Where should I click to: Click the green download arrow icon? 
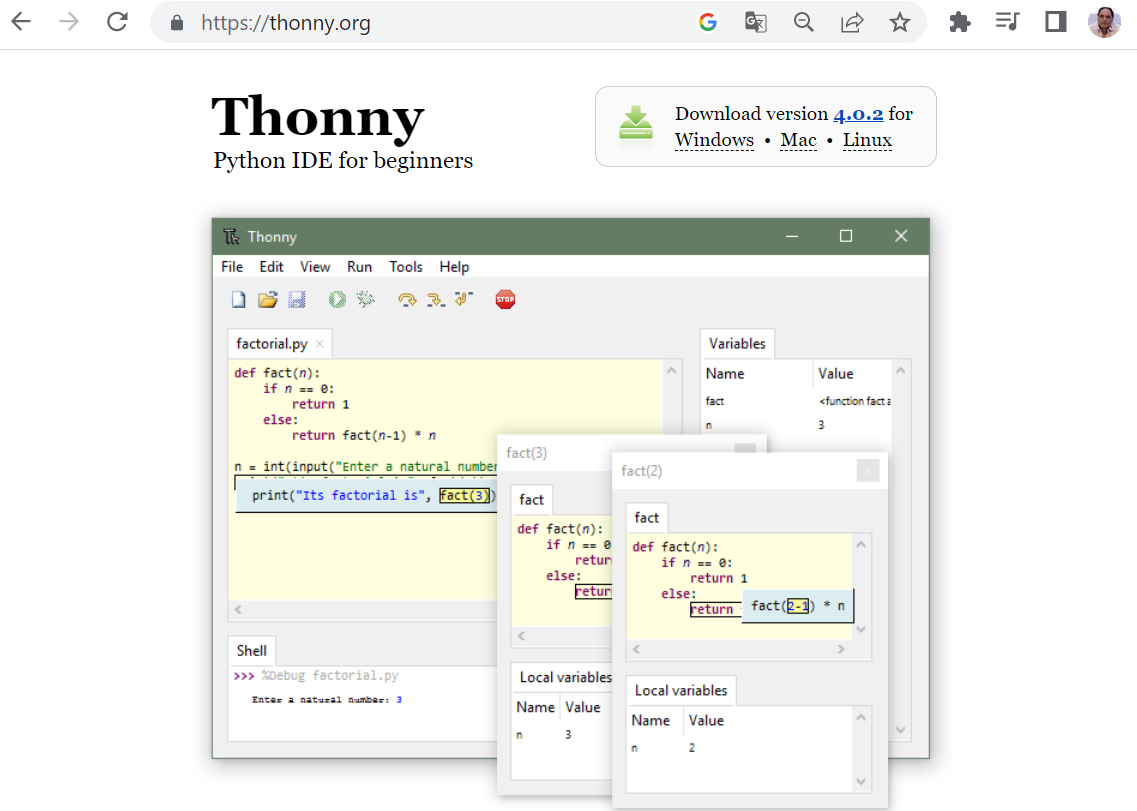click(x=636, y=125)
